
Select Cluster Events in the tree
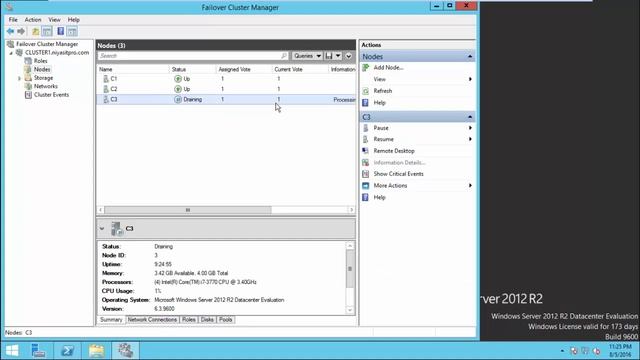[51, 95]
